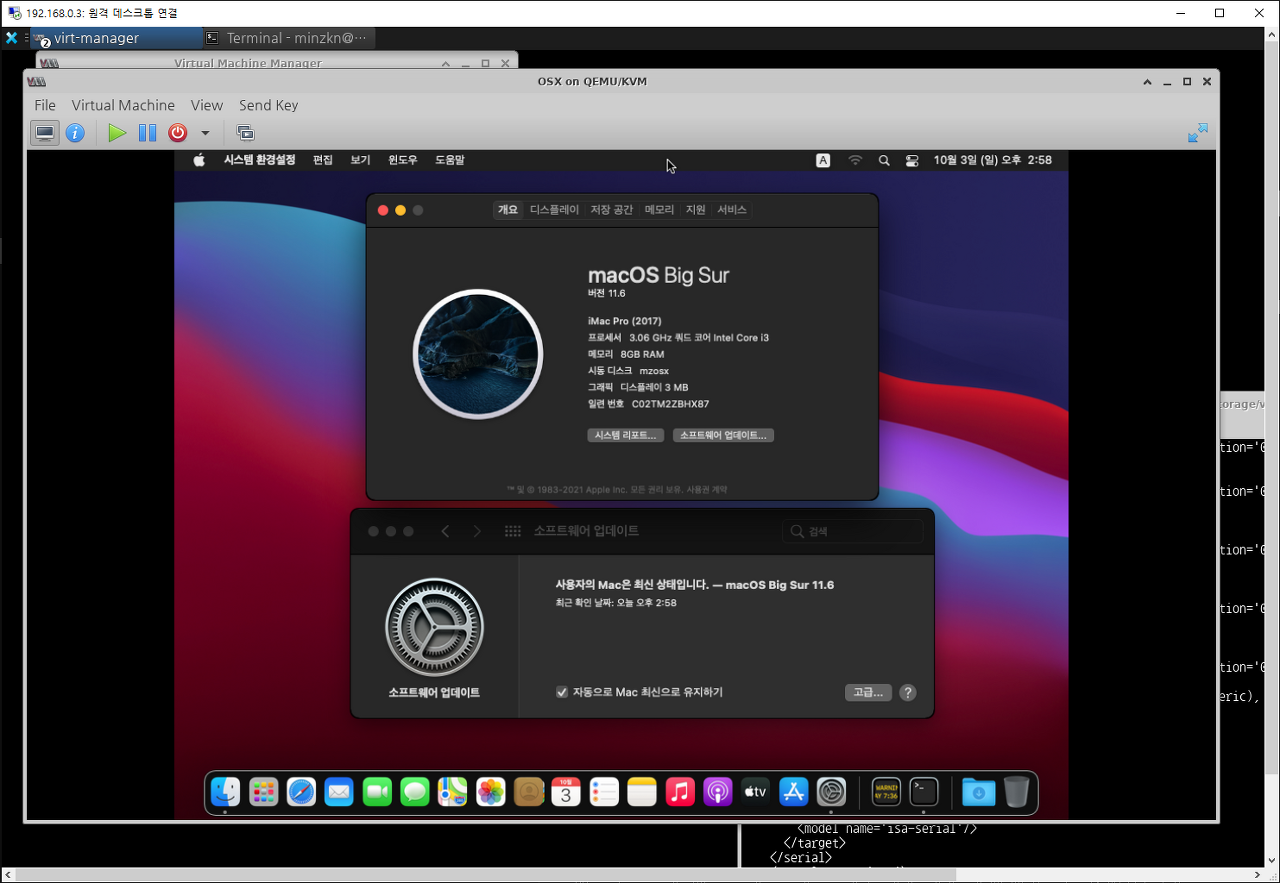Switch to the 디스플레이 tab
The width and height of the screenshot is (1280, 883).
[x=554, y=210]
